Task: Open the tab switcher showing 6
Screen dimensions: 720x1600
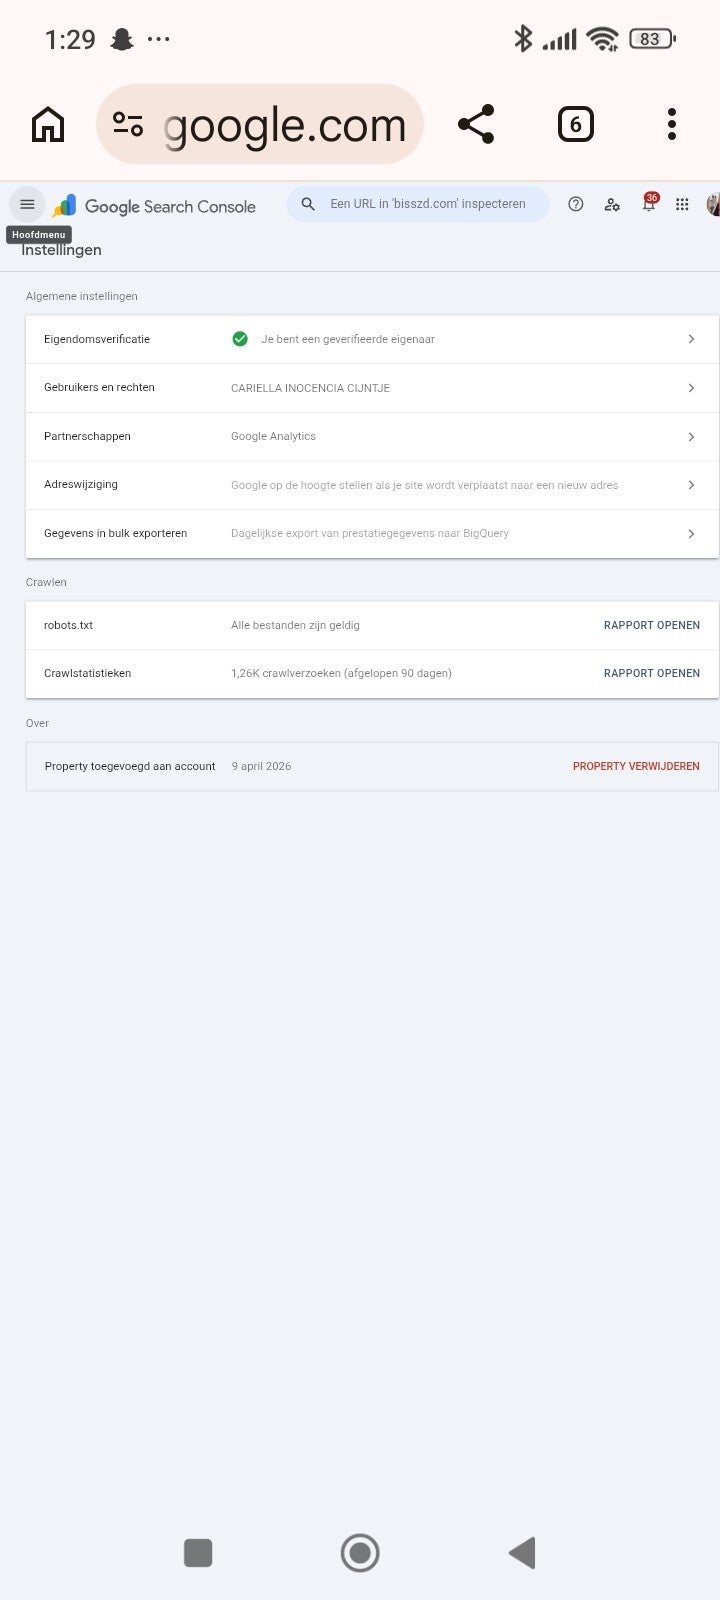Action: (x=575, y=124)
